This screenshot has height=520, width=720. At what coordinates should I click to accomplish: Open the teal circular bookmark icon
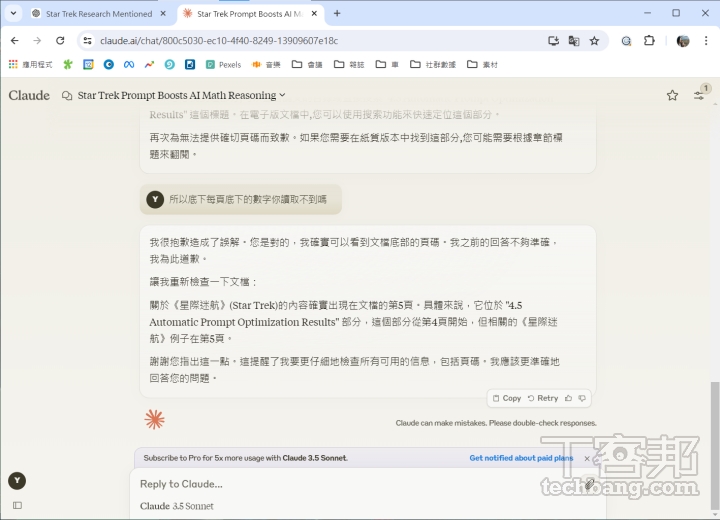click(169, 64)
